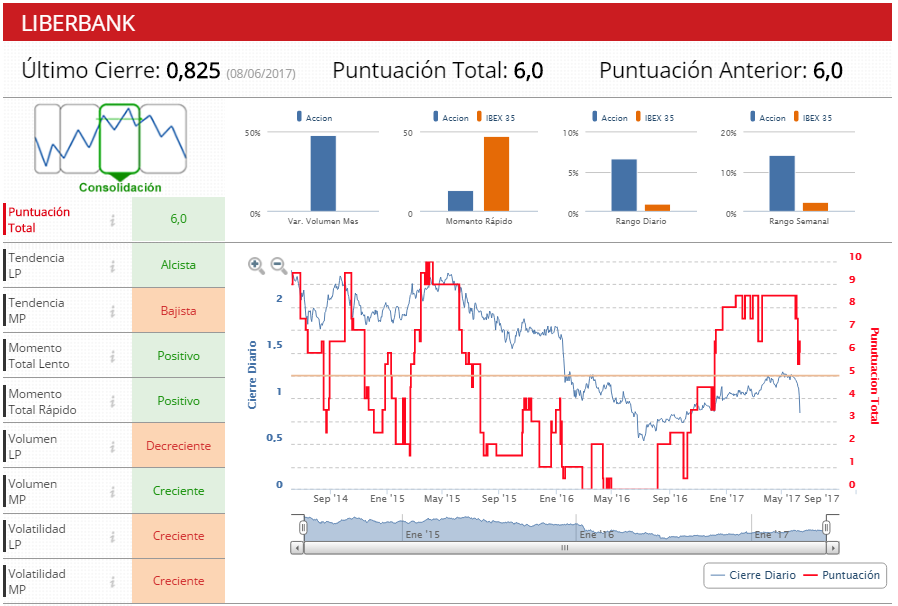Viewport: 898px width, 606px height.
Task: Click the May '16 axis label
Action: point(612,499)
